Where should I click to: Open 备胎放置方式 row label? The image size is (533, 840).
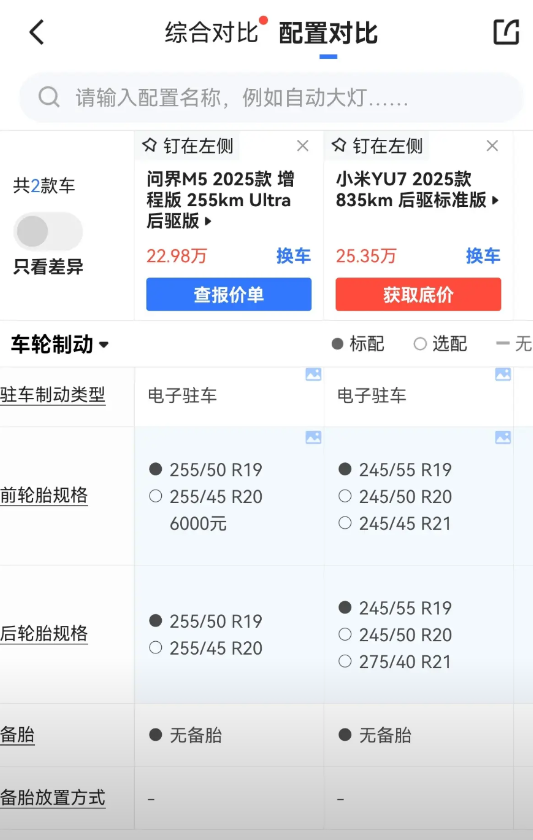(x=52, y=798)
